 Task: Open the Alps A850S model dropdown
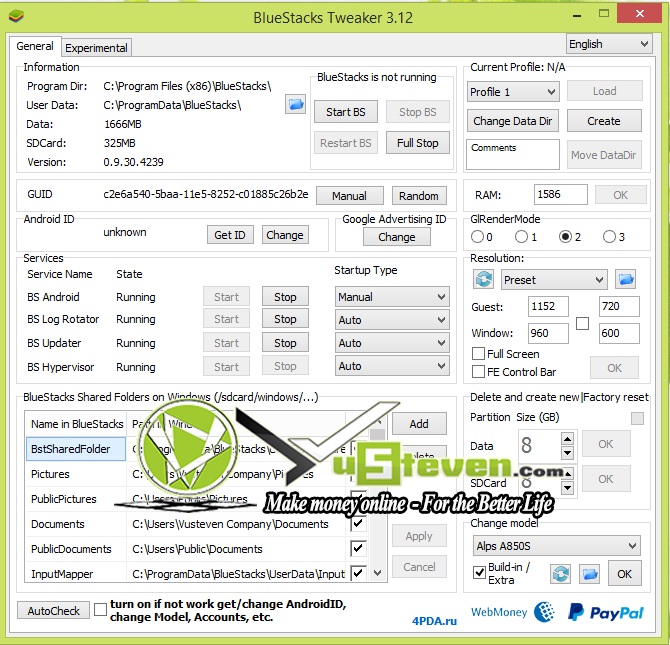pos(557,546)
